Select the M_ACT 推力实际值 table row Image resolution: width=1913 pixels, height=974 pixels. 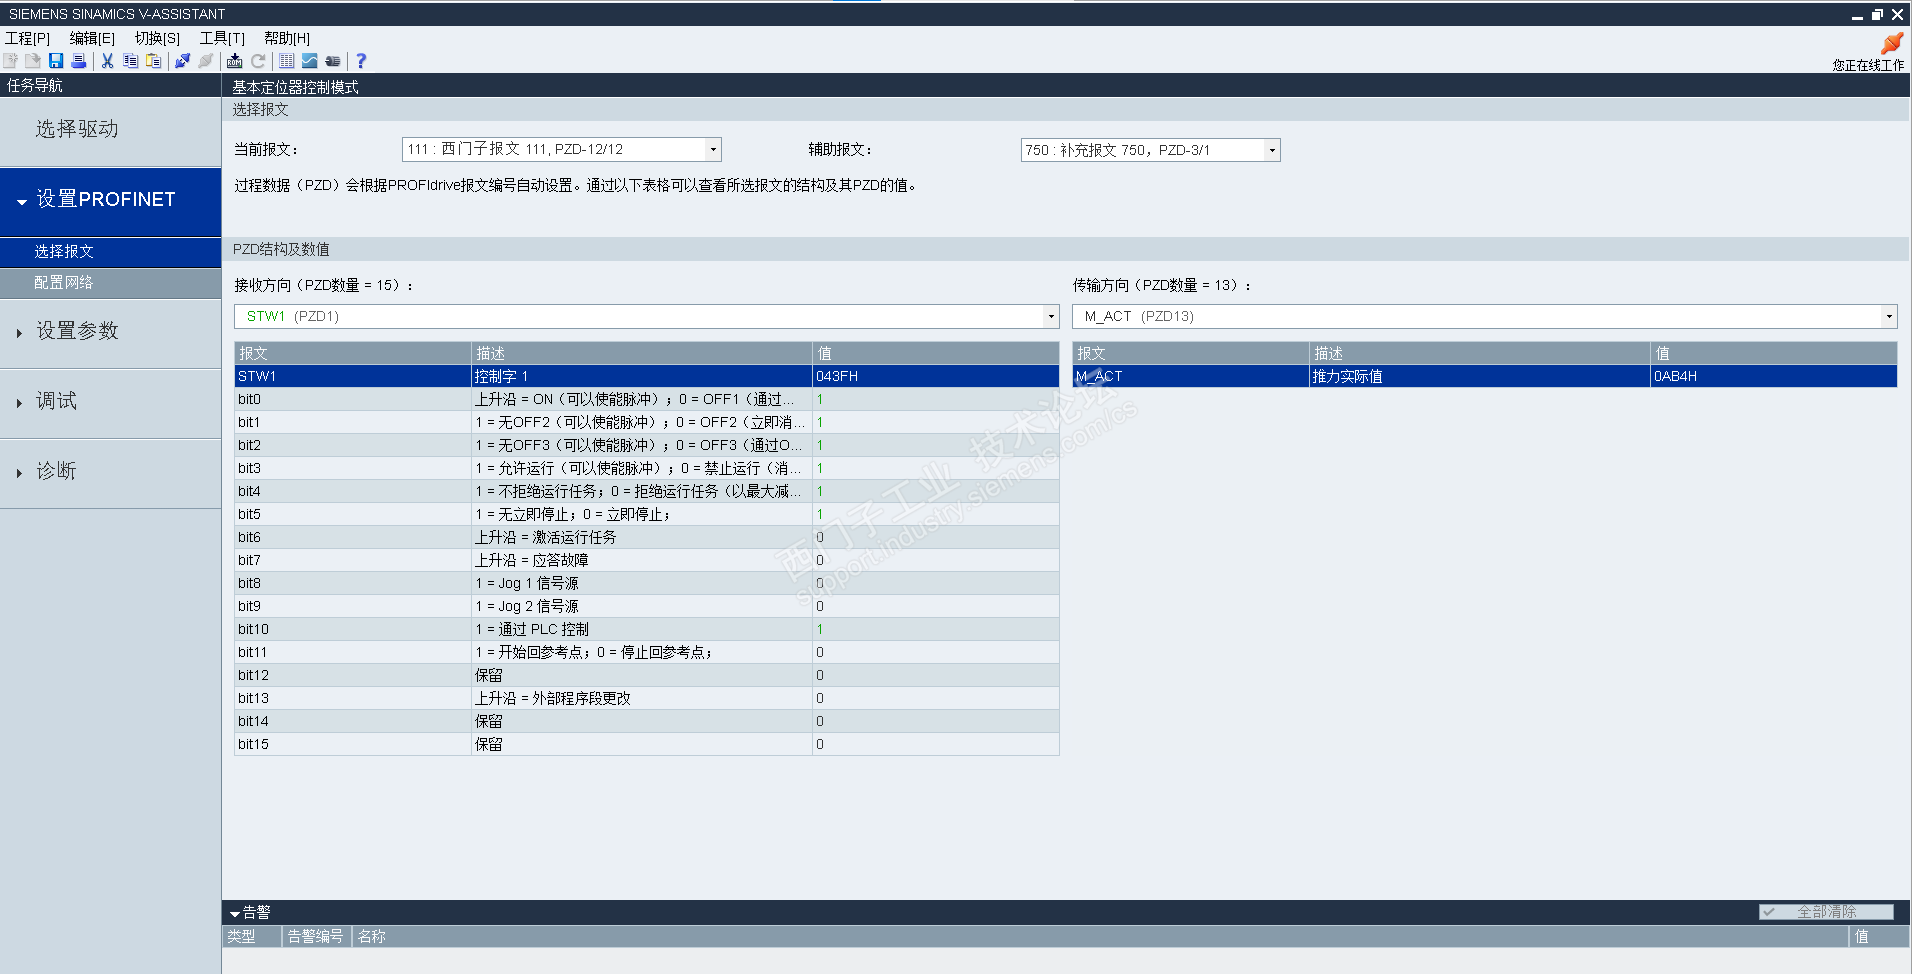tap(1484, 376)
